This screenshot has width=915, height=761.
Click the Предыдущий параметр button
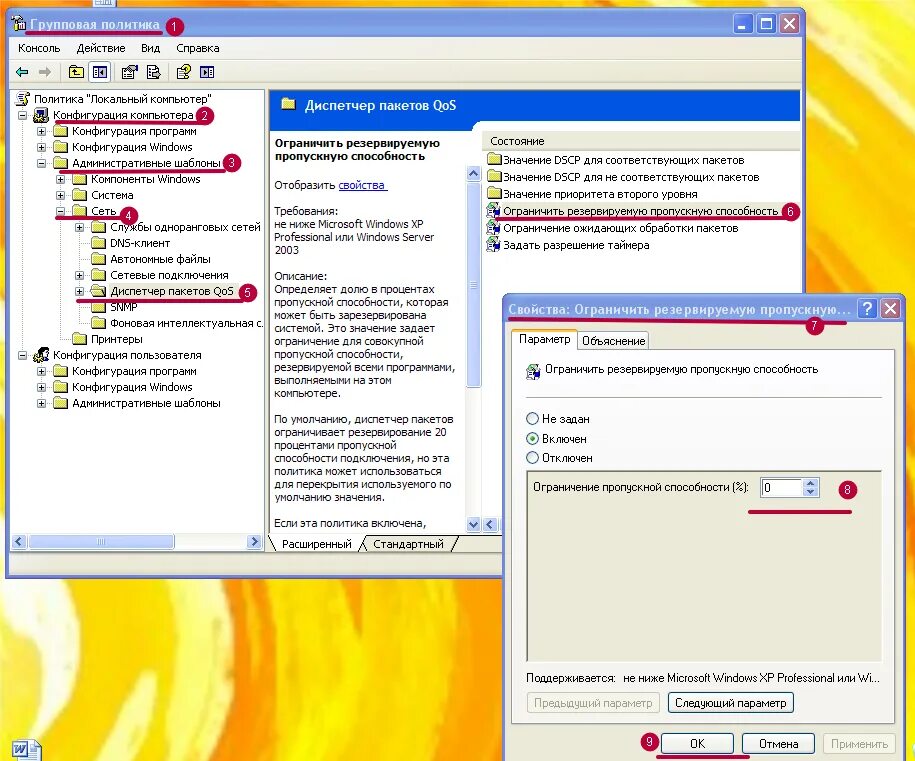coord(593,703)
